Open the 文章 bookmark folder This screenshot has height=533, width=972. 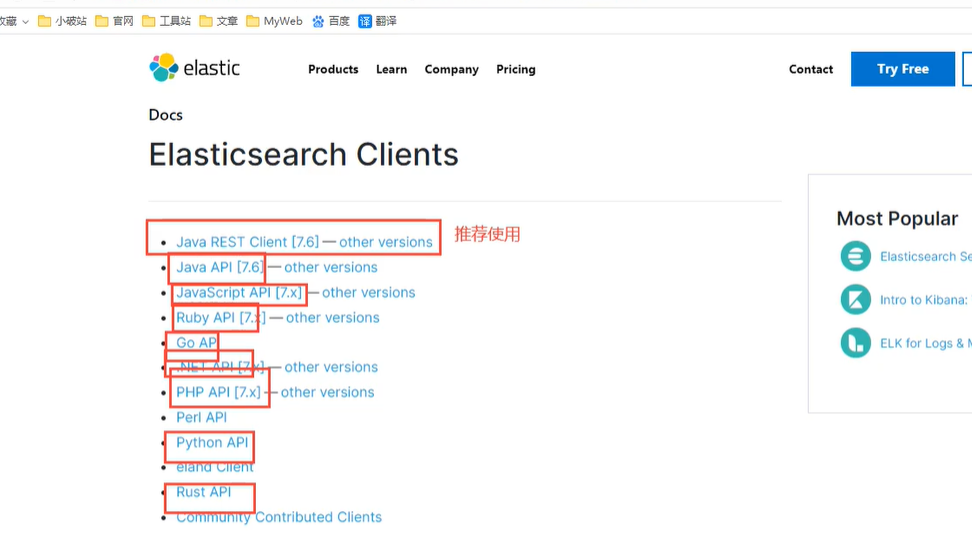(219, 21)
